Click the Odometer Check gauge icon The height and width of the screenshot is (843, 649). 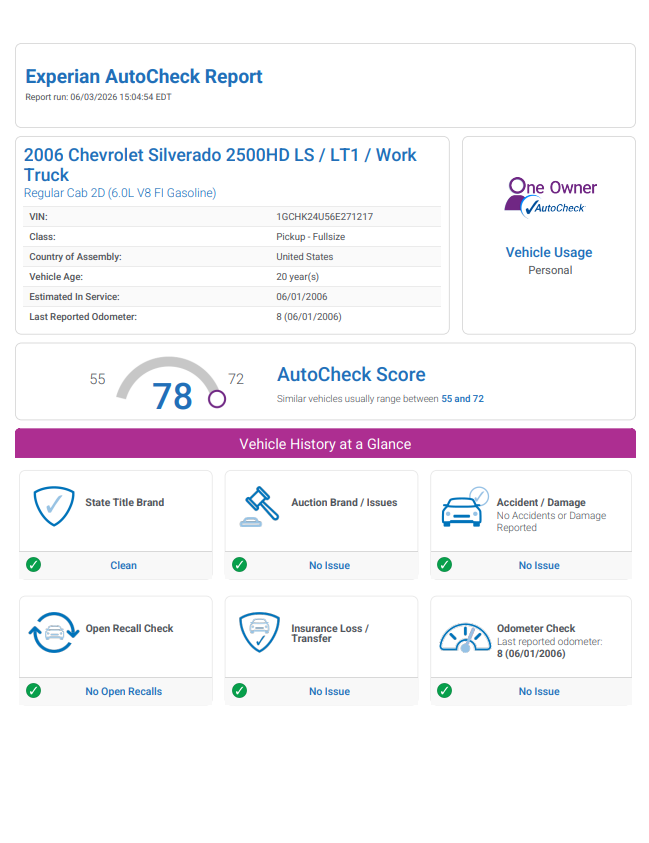pyautogui.click(x=465, y=638)
